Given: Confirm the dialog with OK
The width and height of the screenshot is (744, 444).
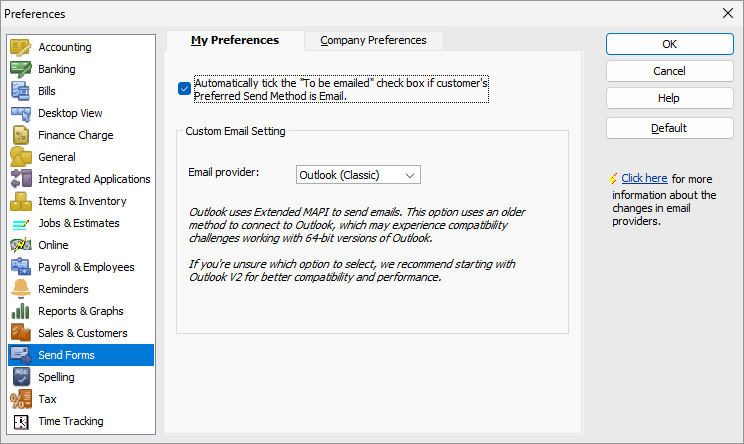Looking at the screenshot, I should click(670, 44).
